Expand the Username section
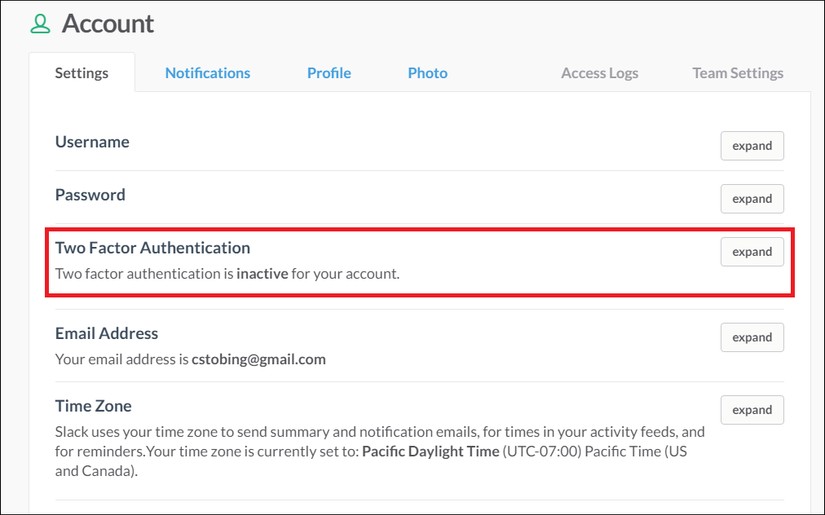 pos(752,146)
